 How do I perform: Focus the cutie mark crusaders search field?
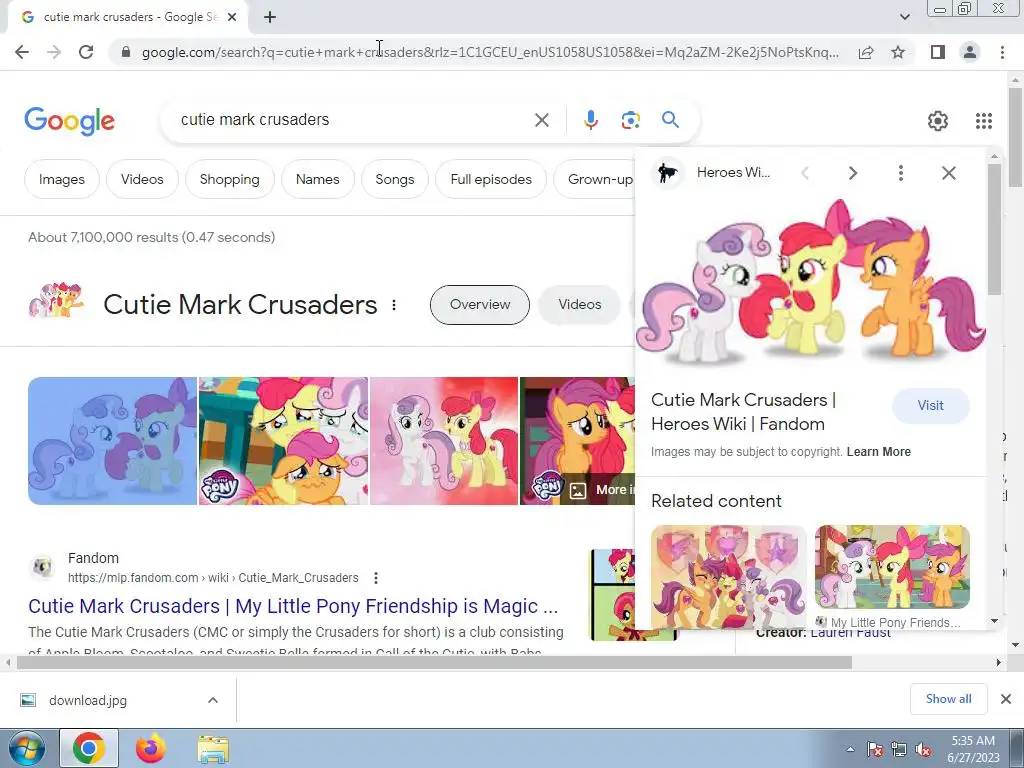click(353, 120)
